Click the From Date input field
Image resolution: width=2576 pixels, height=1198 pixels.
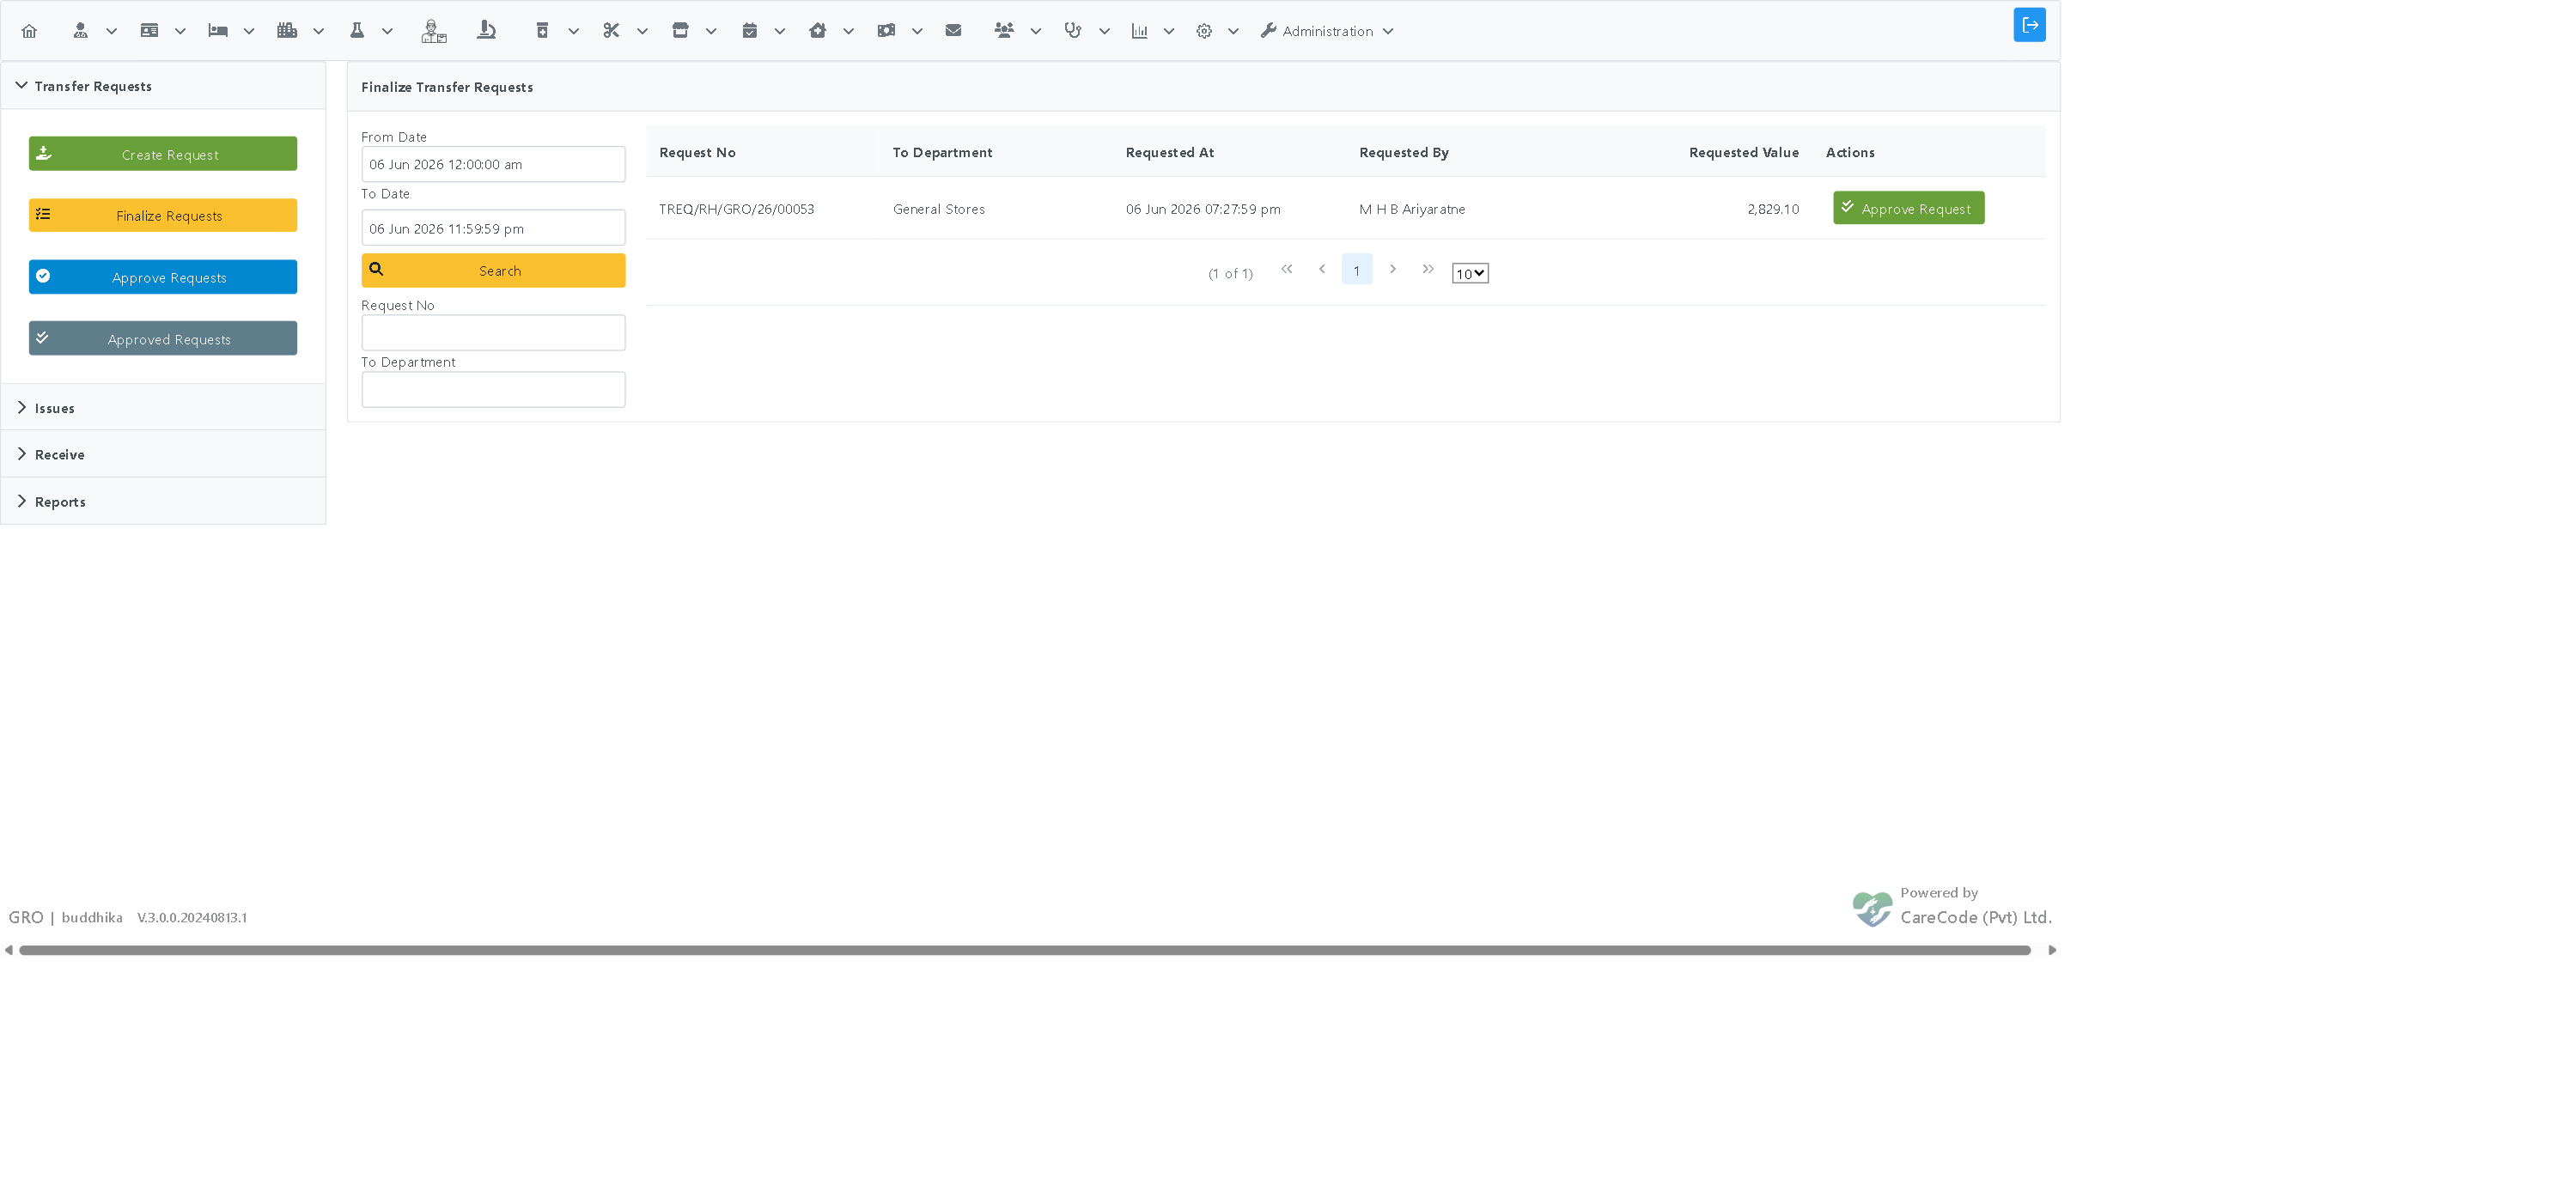(493, 164)
